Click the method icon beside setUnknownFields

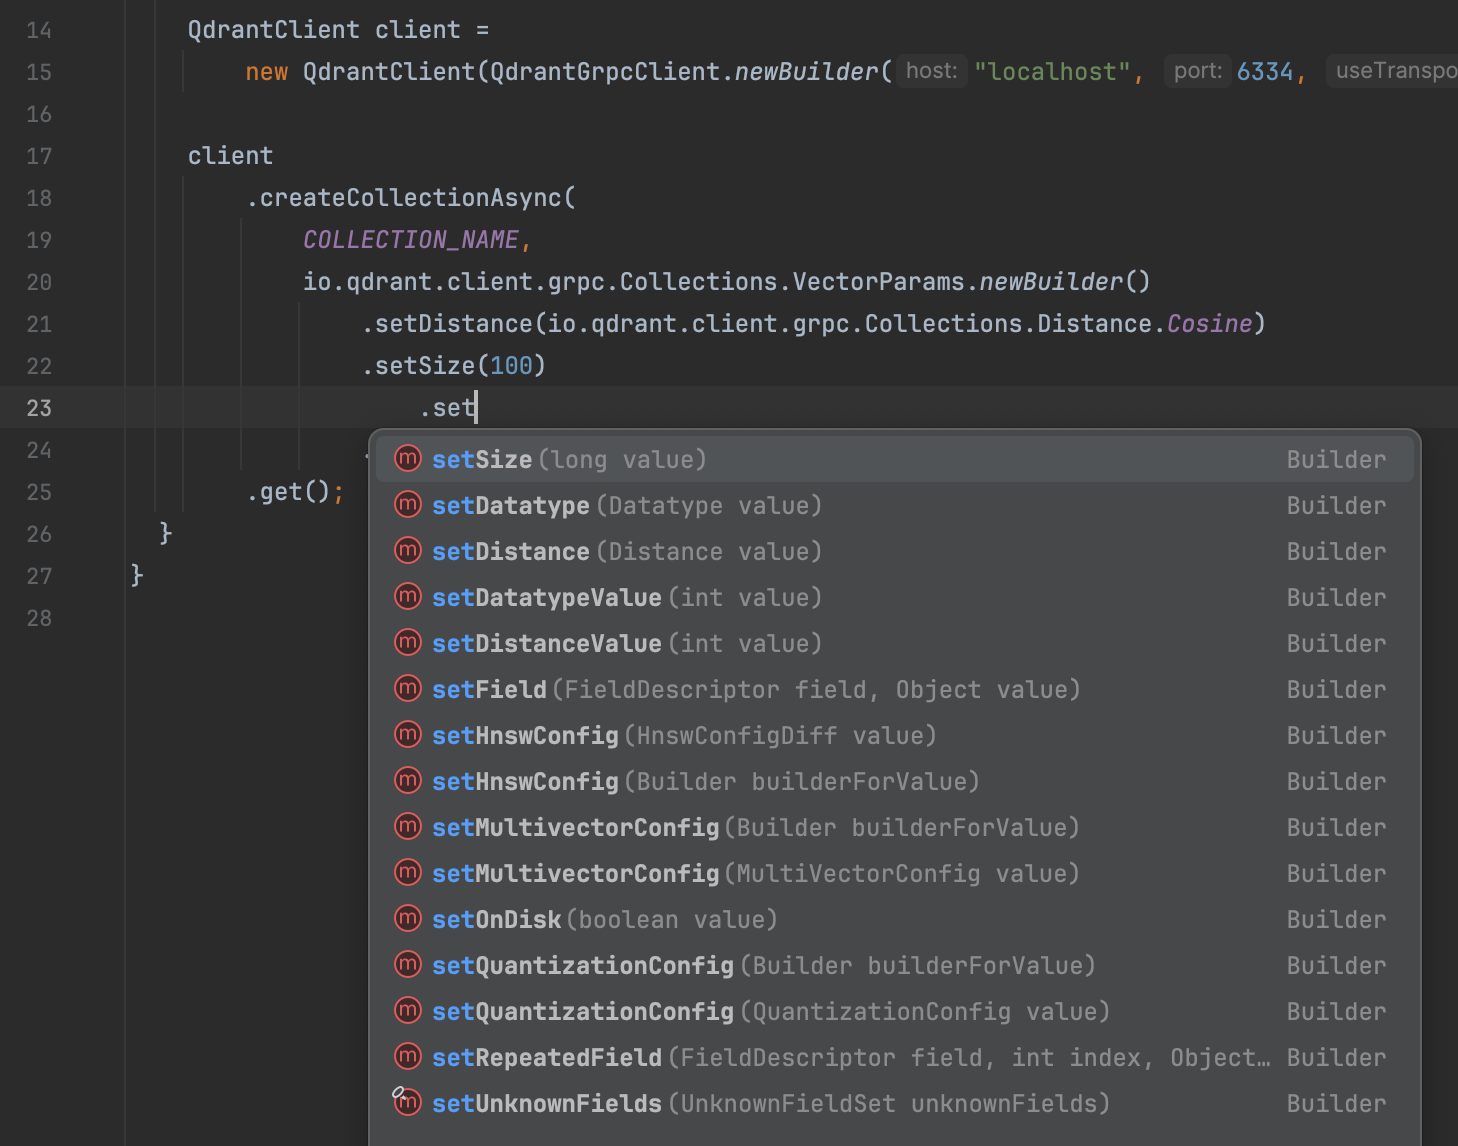tap(408, 1103)
